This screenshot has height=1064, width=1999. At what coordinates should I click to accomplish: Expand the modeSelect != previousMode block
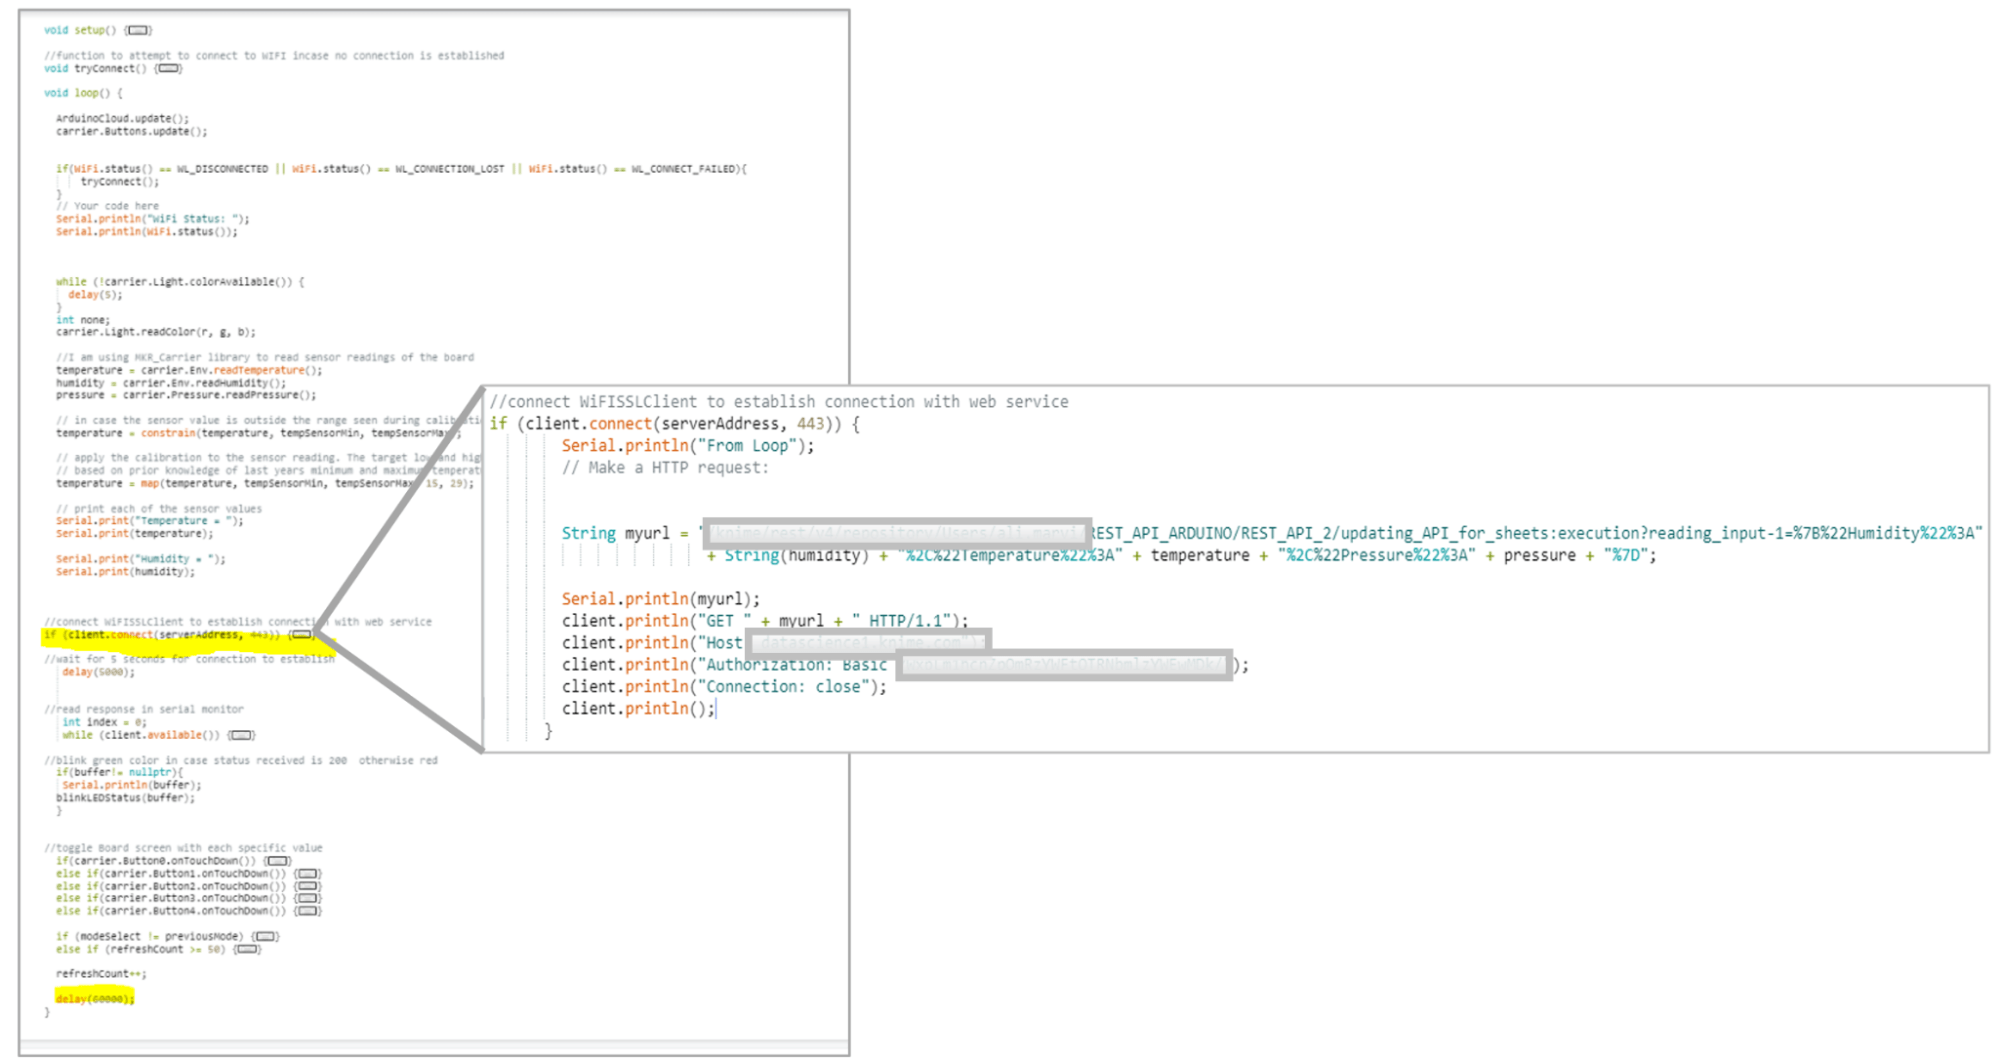(x=265, y=935)
